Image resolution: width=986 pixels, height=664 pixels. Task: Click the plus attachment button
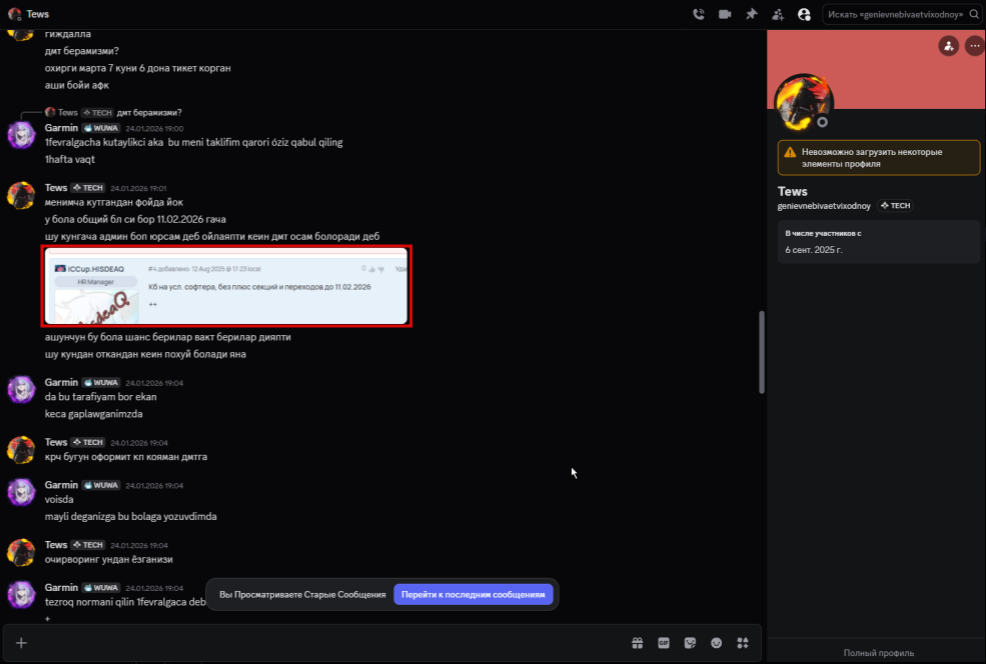pyautogui.click(x=21, y=643)
